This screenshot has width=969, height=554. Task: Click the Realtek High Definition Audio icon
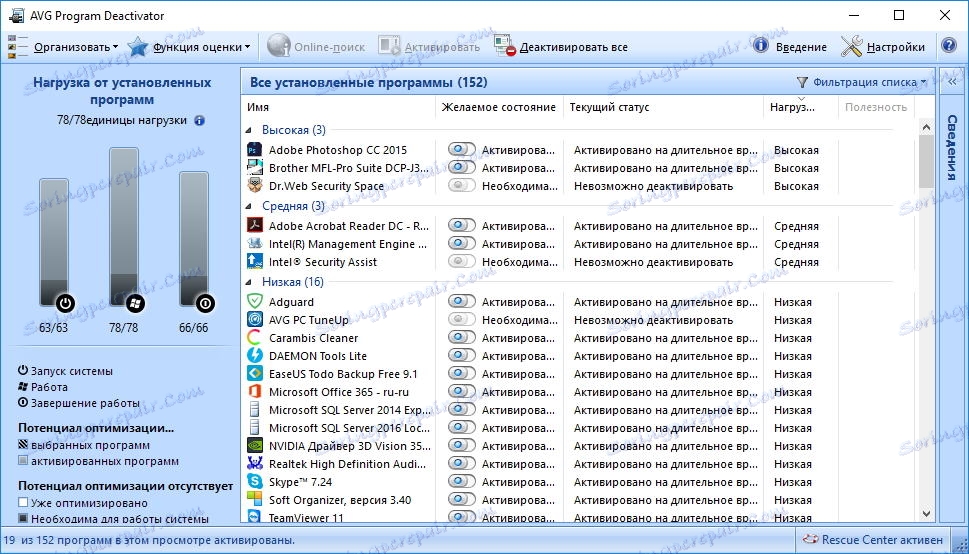pyautogui.click(x=255, y=464)
